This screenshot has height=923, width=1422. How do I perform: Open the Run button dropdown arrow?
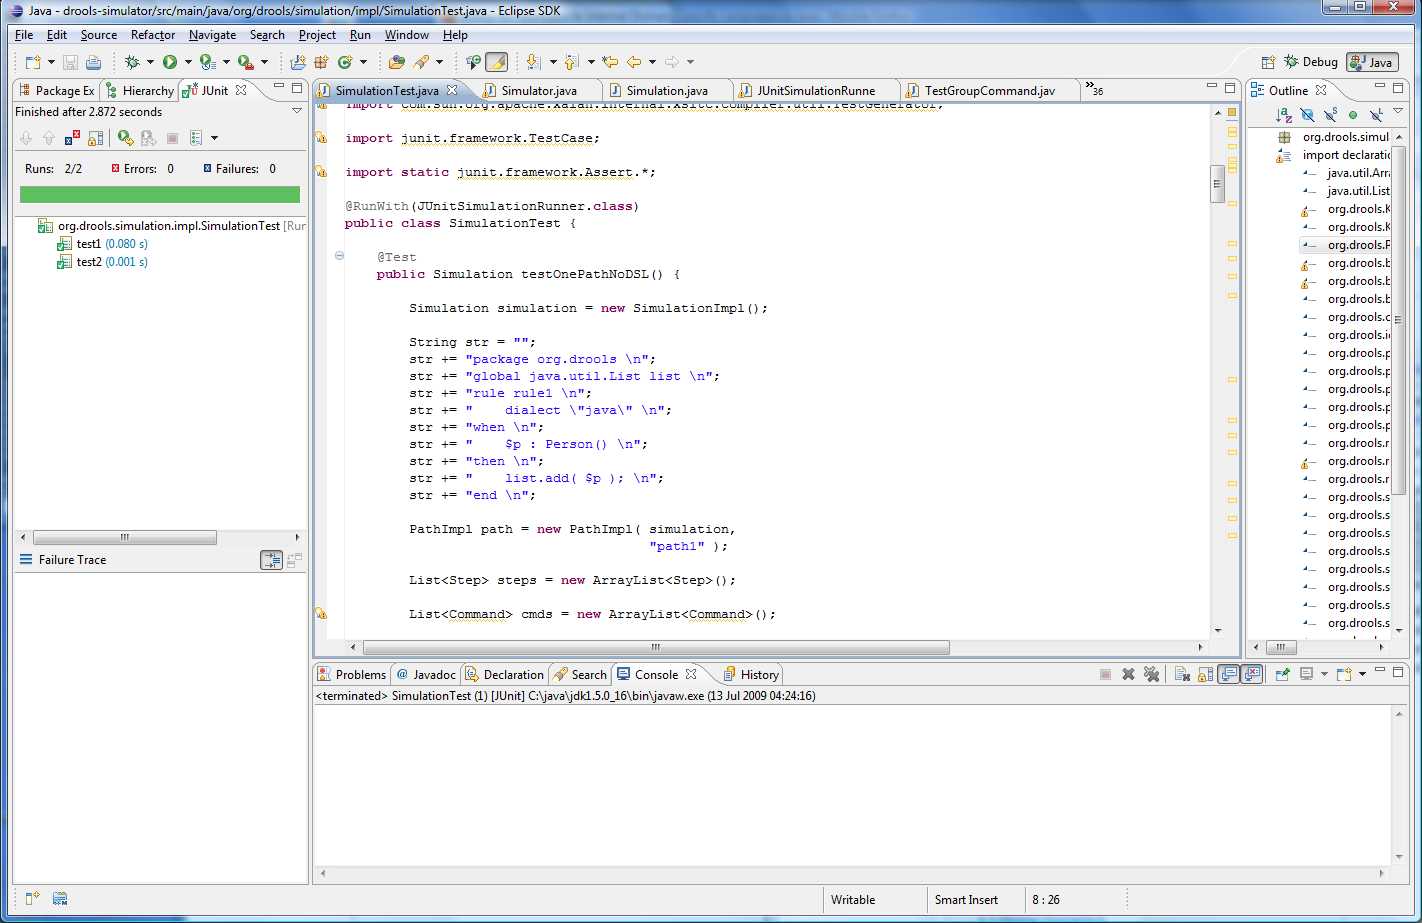coord(187,62)
